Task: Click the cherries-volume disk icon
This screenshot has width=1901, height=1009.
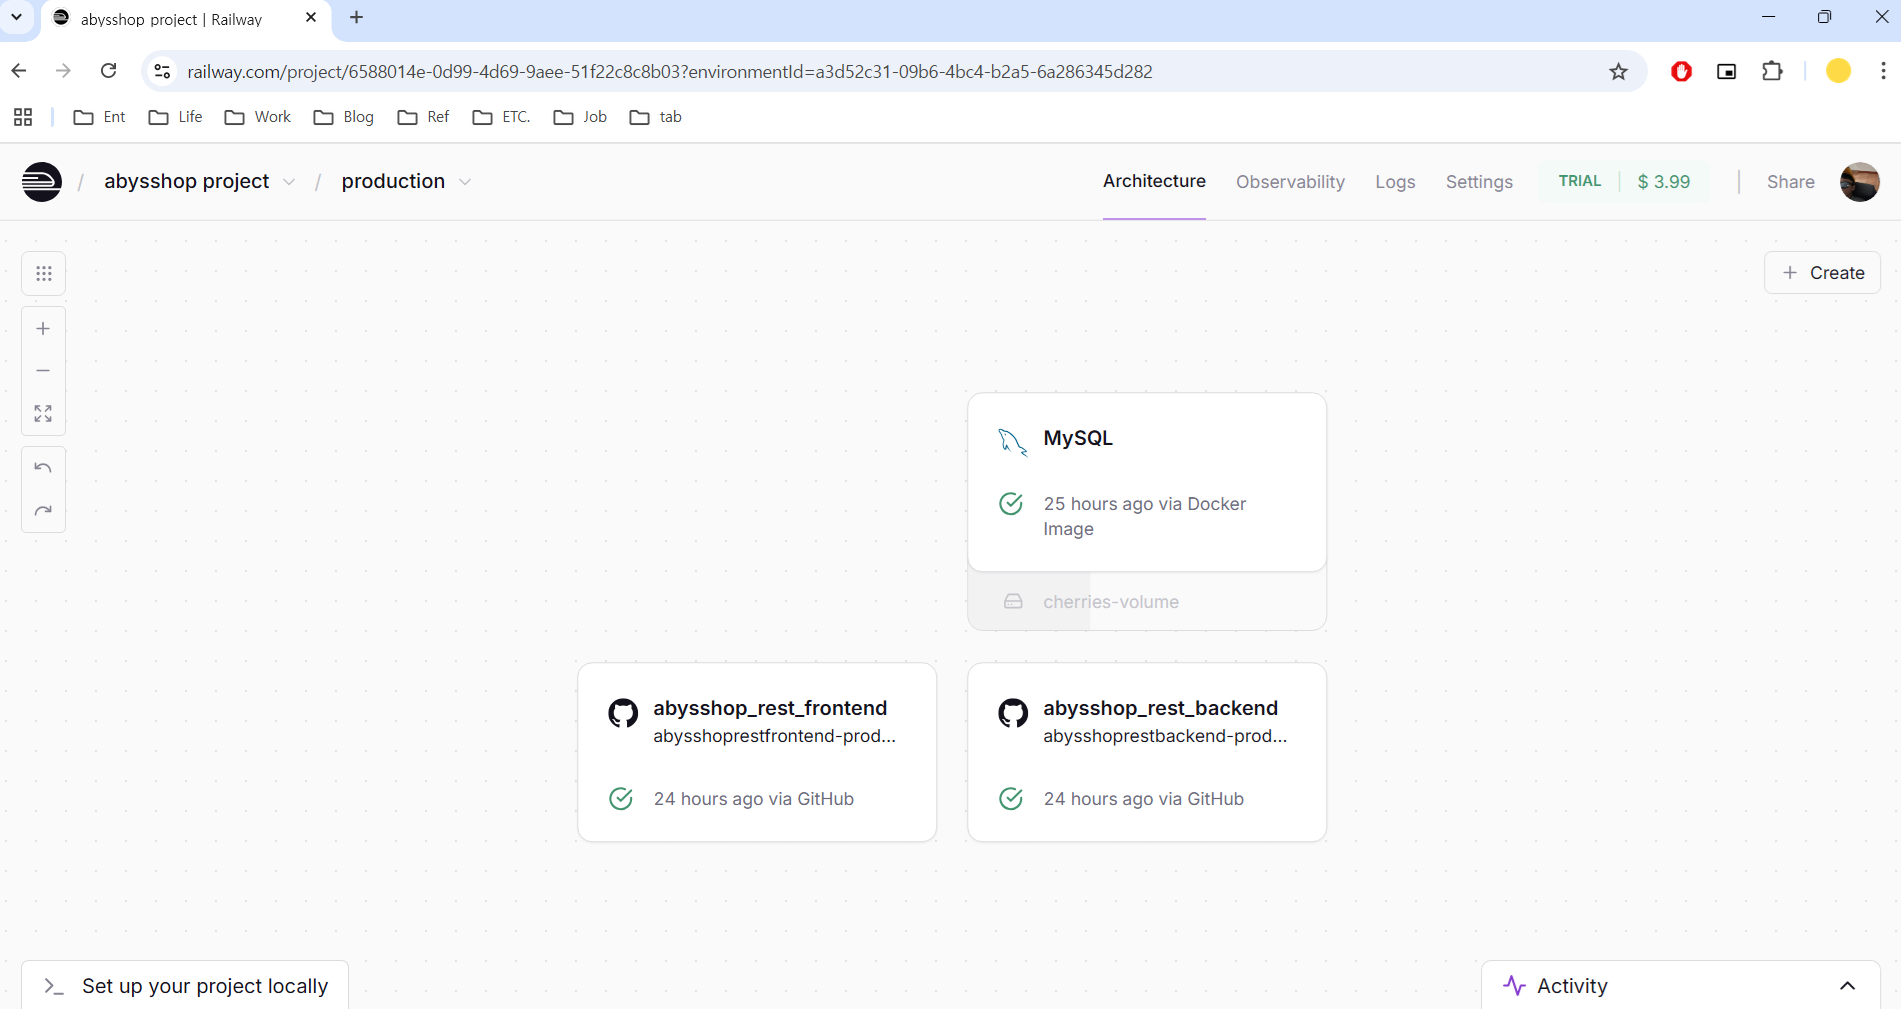Action: pyautogui.click(x=1013, y=602)
